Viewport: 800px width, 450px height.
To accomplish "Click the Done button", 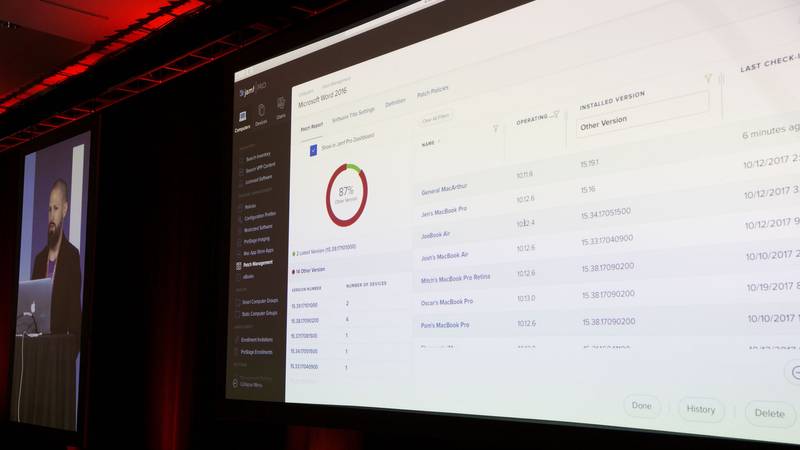I will tap(641, 406).
